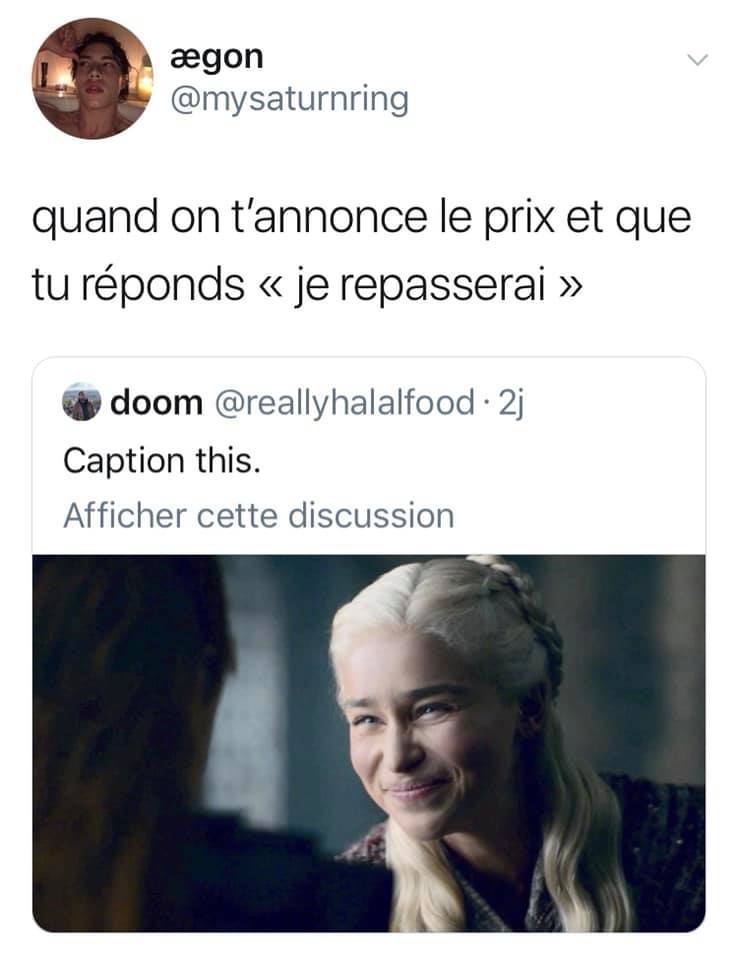Viewport: 738px width, 960px height.
Task: Open the Caption this quoted tweet text
Action: [x=162, y=461]
